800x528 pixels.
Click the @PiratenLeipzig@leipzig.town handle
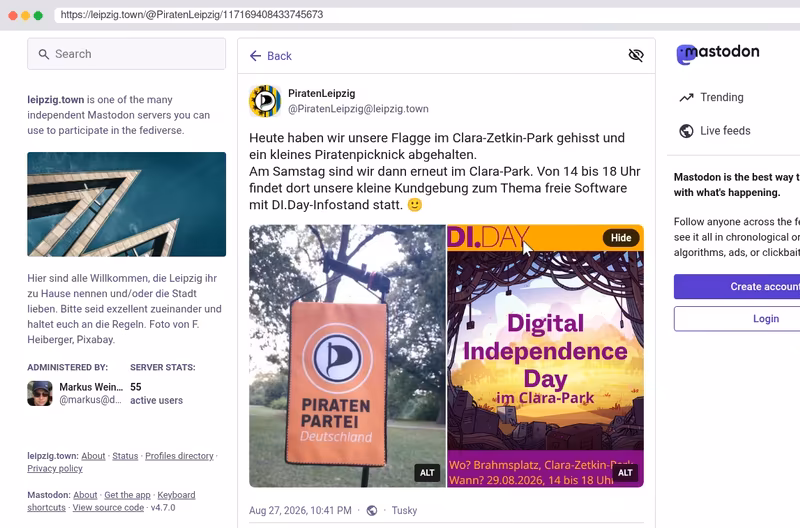(x=358, y=109)
